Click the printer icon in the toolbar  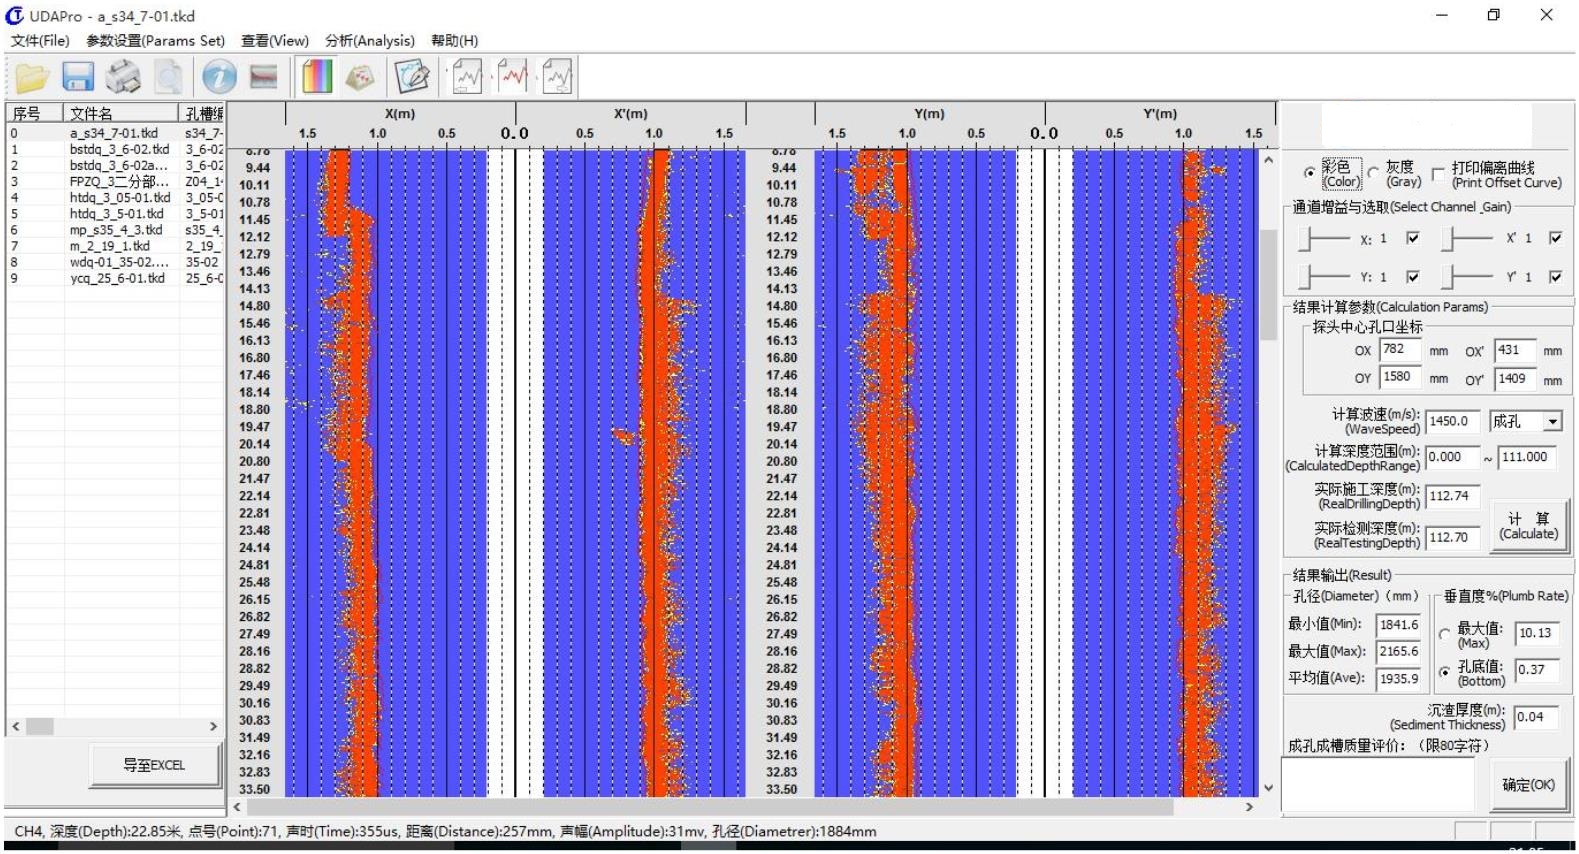click(124, 77)
